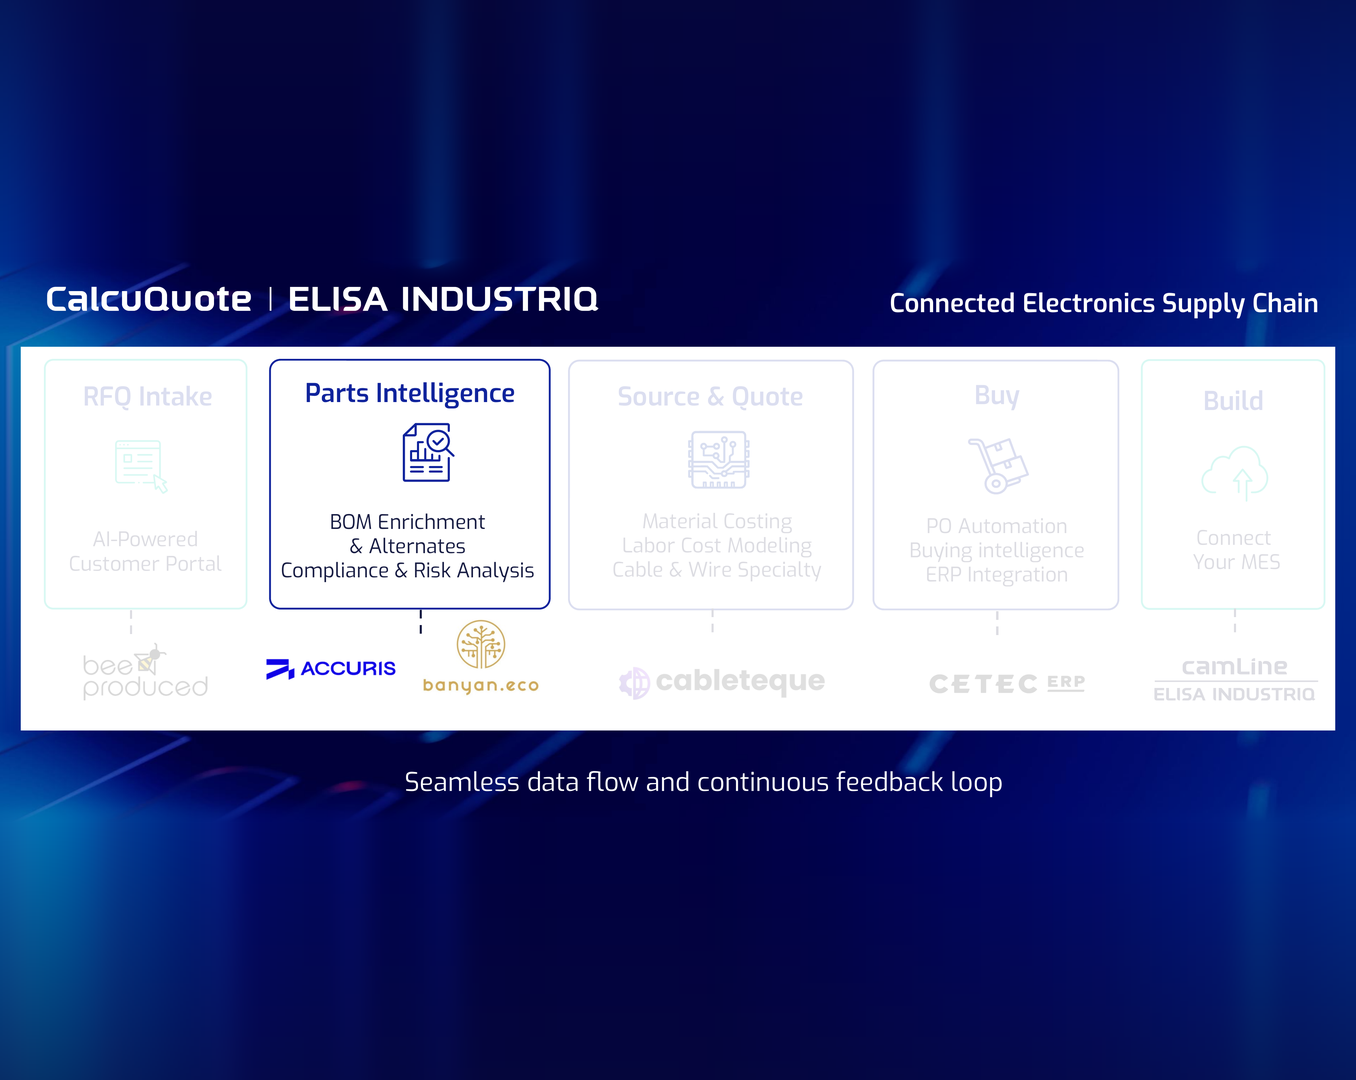Open the Accuris logo

(331, 669)
